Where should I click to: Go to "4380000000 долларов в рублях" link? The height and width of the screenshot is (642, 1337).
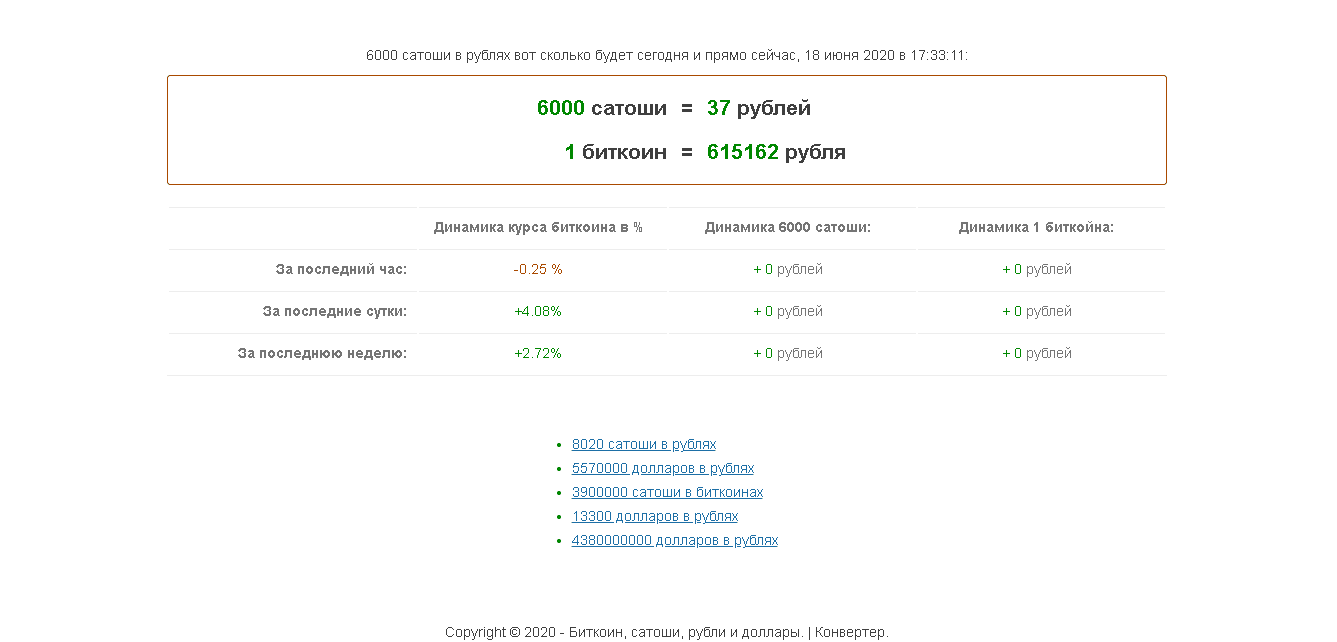(674, 541)
